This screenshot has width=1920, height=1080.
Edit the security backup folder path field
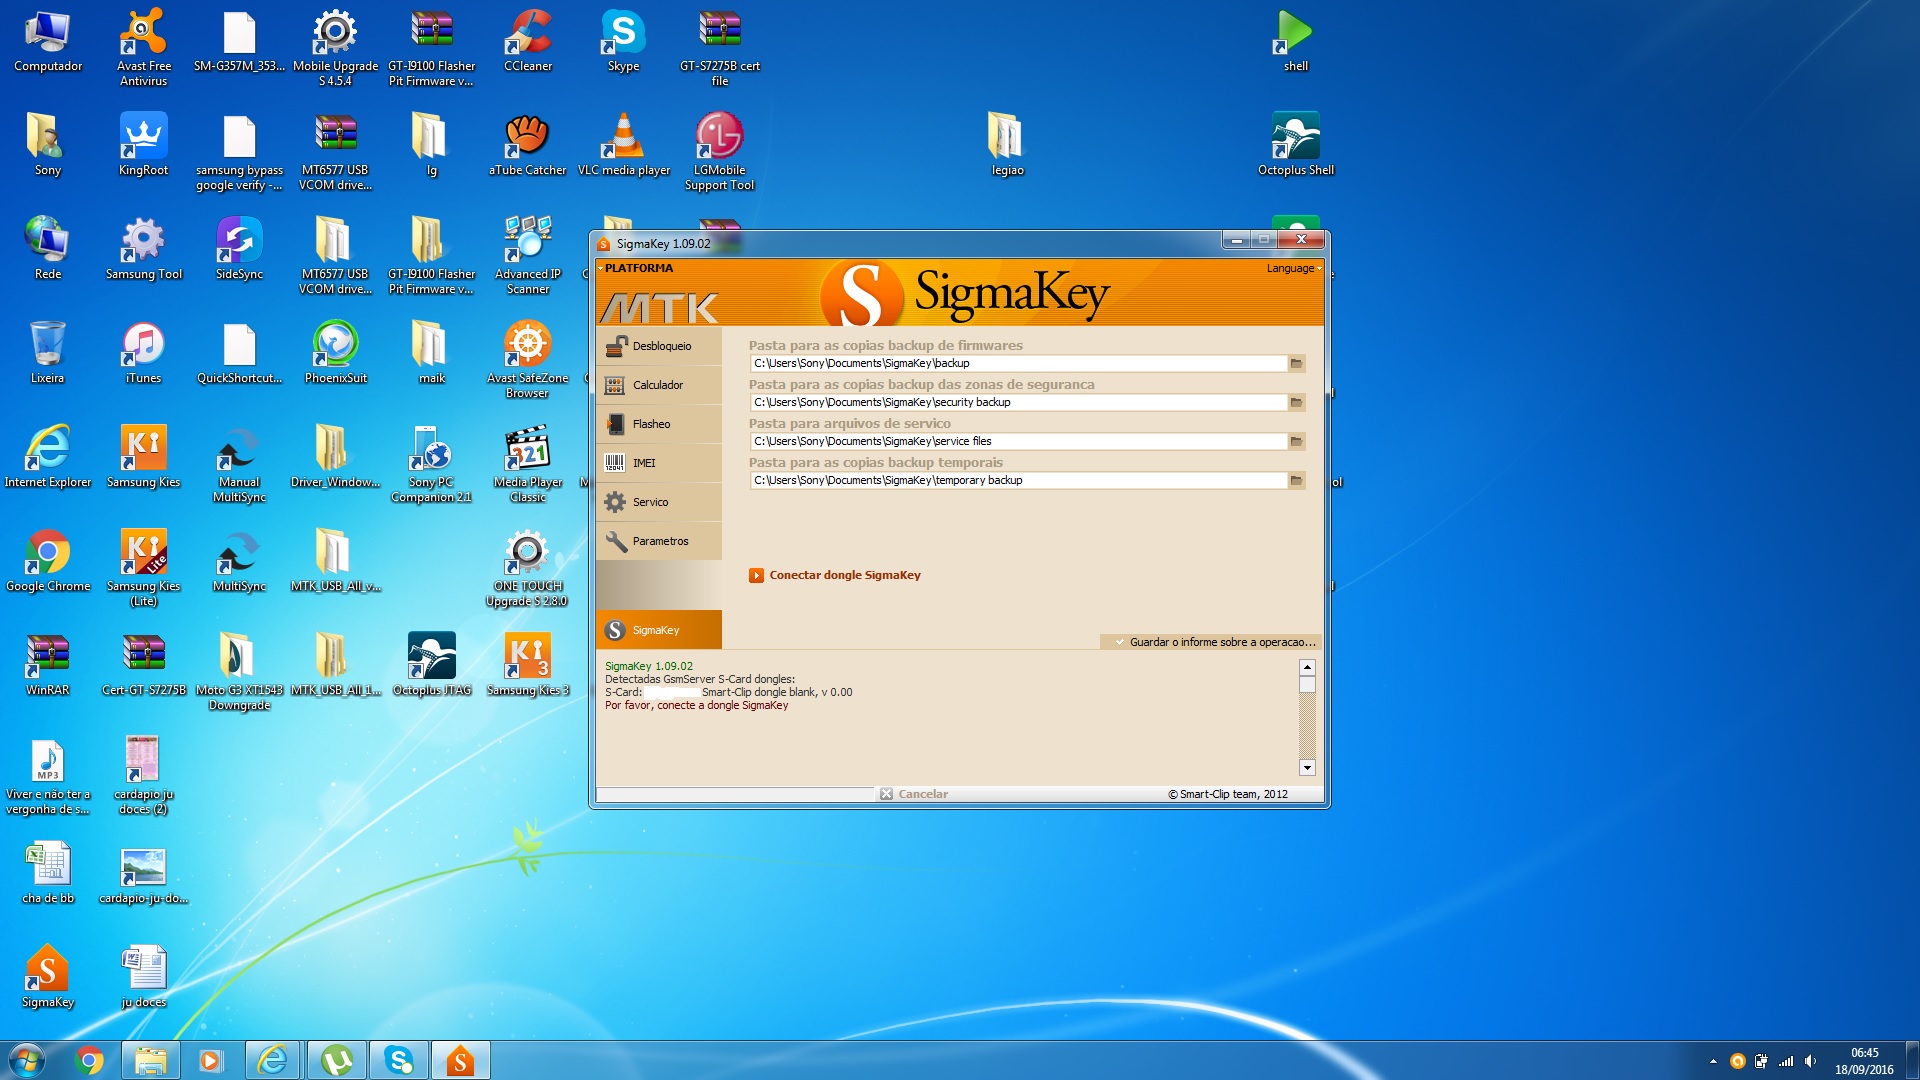pyautogui.click(x=1018, y=402)
